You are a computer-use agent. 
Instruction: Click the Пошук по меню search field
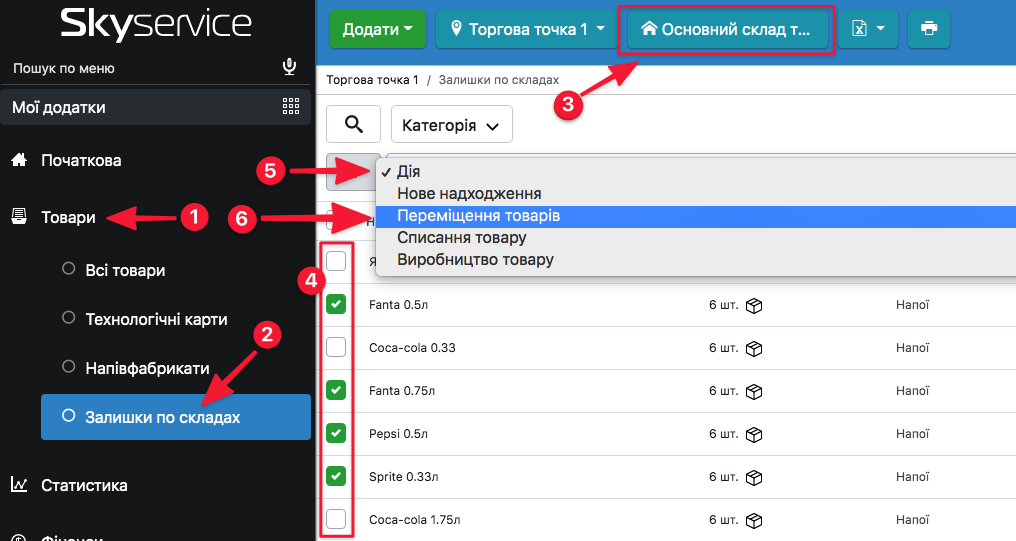pyautogui.click(x=140, y=68)
